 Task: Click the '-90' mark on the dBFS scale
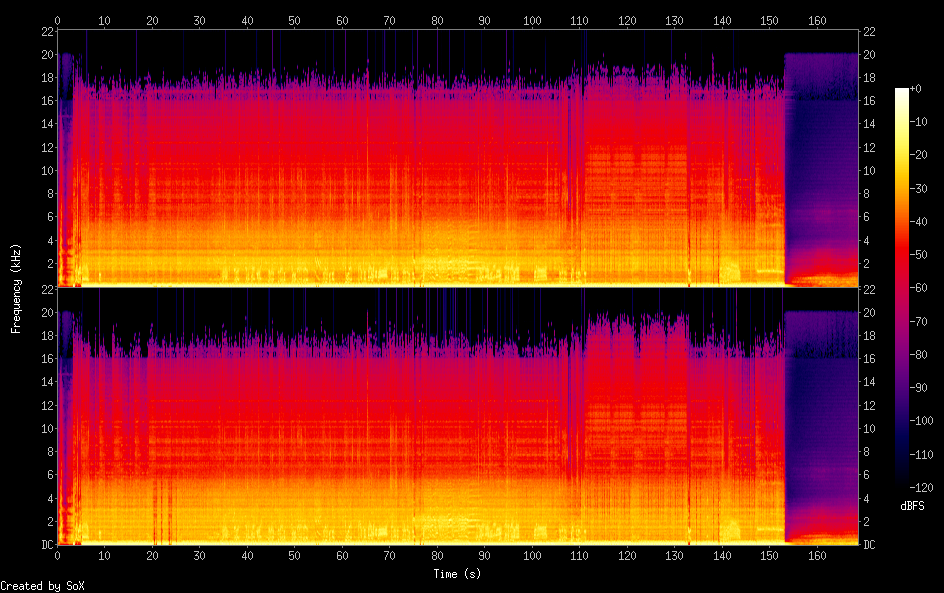[x=919, y=388]
